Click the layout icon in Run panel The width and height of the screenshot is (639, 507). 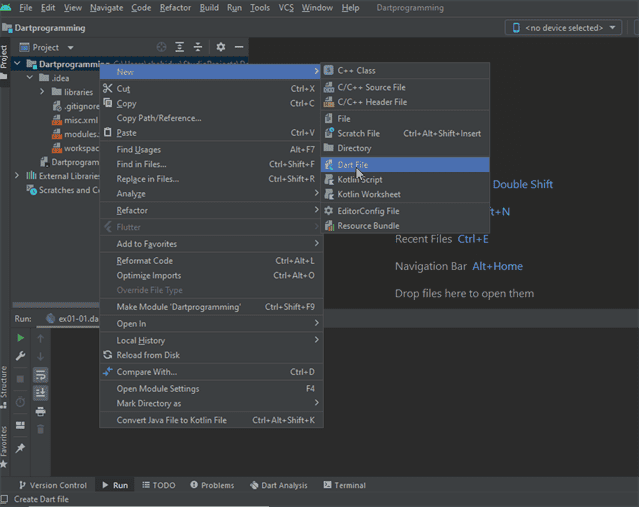pos(20,425)
